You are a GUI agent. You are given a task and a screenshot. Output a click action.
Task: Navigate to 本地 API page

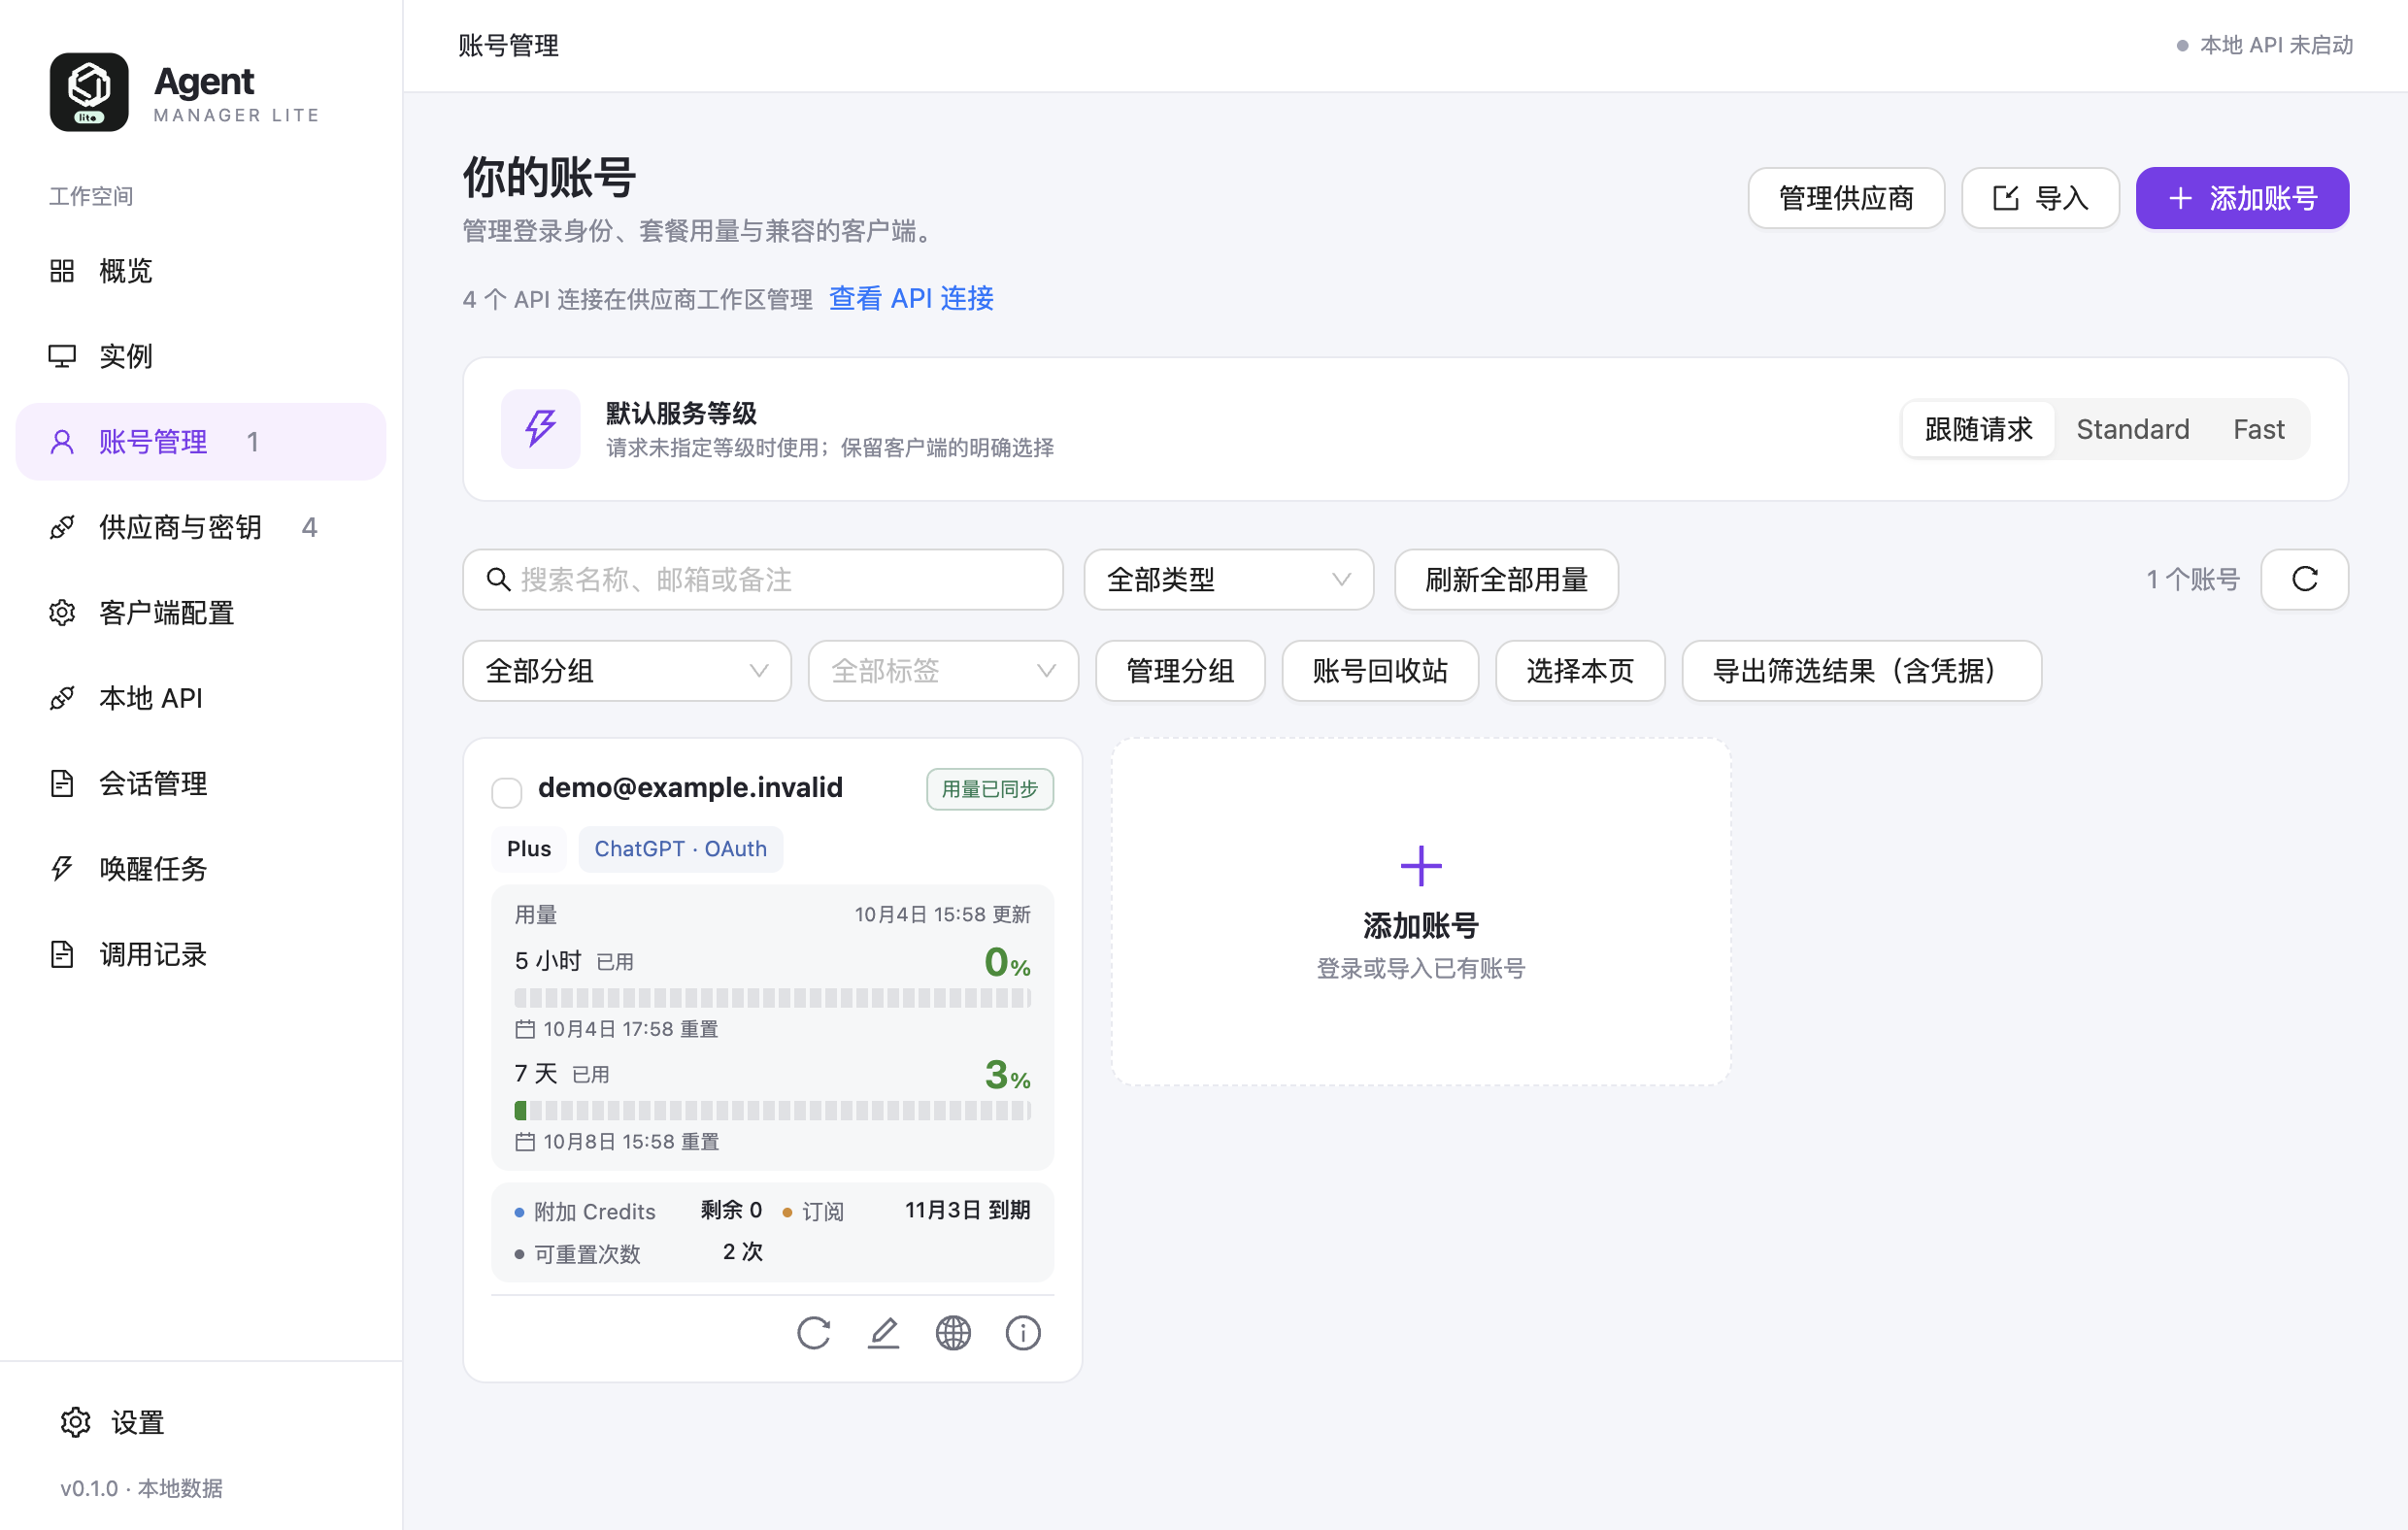(201, 698)
